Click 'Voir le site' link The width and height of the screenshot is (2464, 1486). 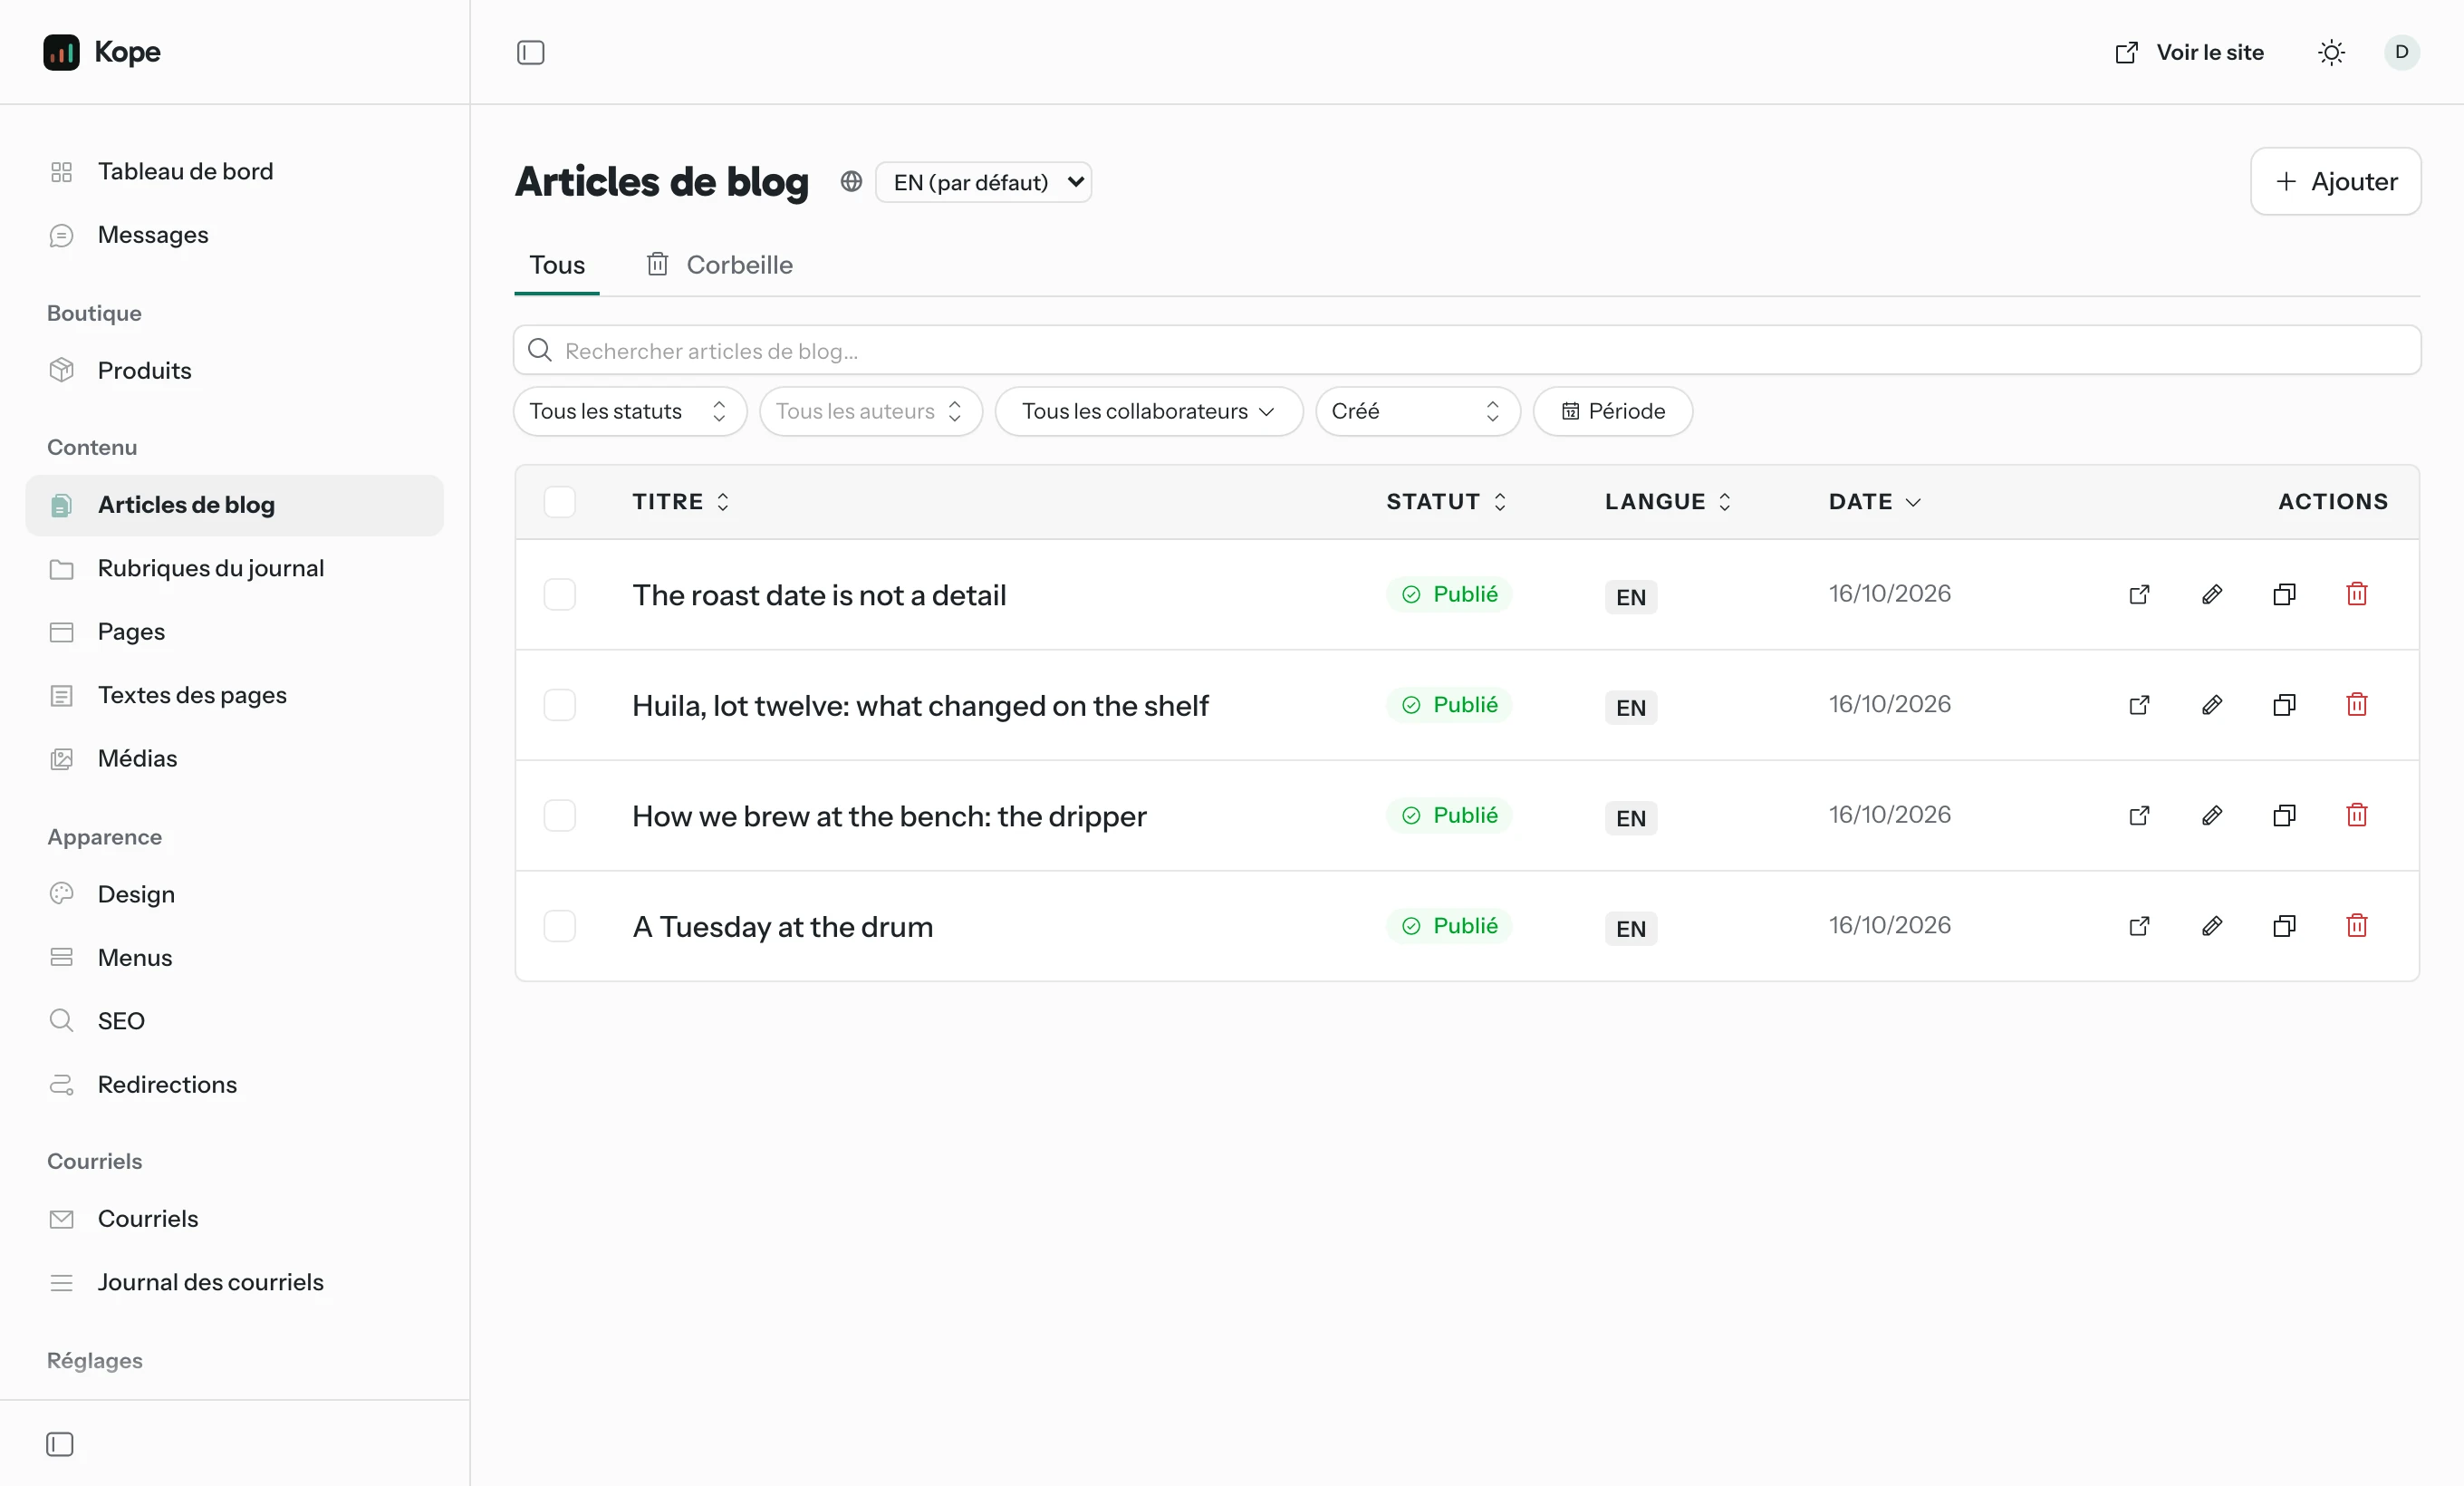(2190, 52)
